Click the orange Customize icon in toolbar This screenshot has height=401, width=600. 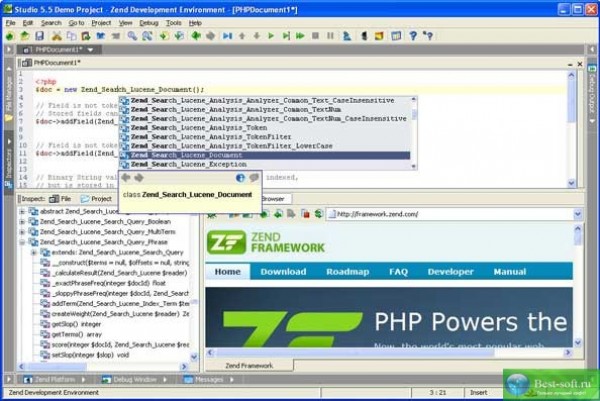tap(379, 36)
